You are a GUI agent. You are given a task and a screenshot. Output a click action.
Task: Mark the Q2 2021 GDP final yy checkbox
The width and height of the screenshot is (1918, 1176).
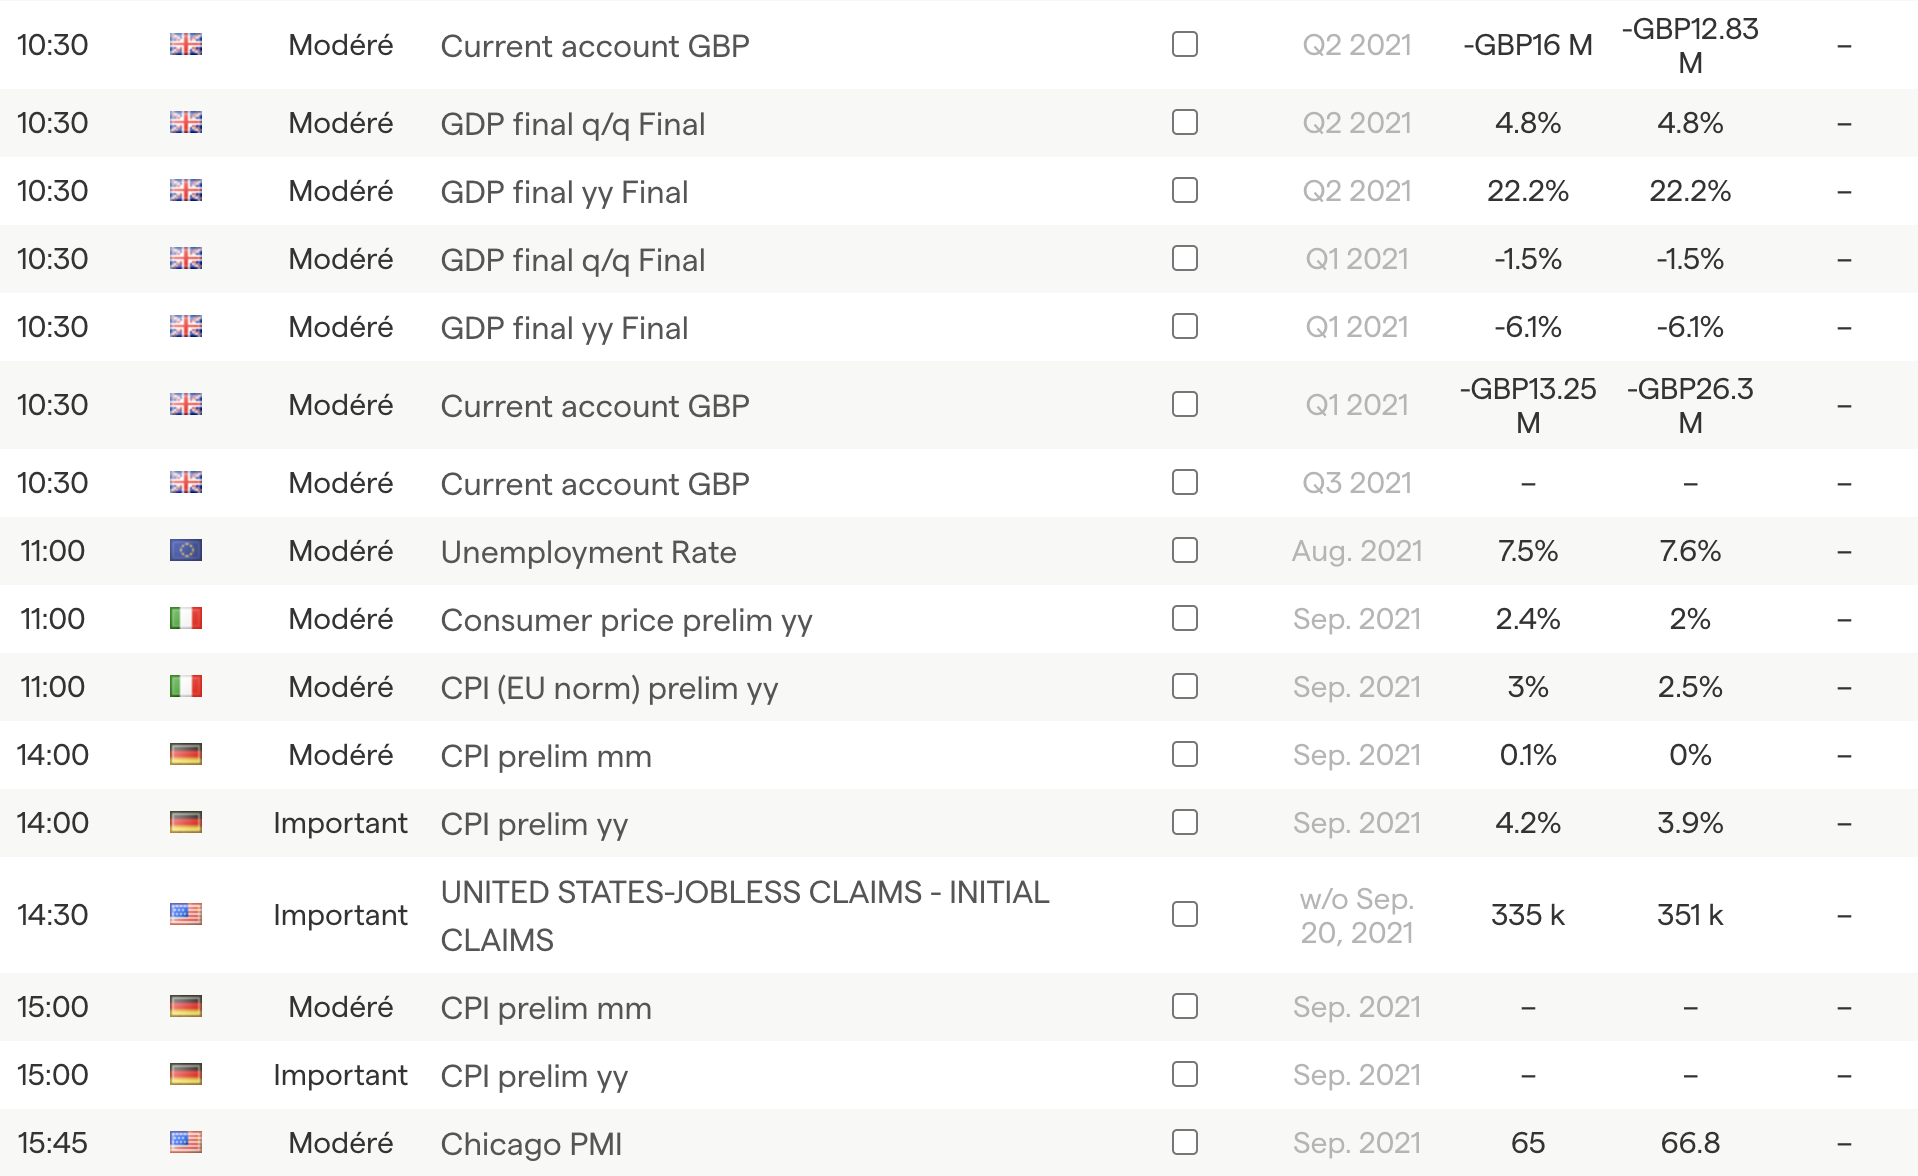coord(1185,191)
